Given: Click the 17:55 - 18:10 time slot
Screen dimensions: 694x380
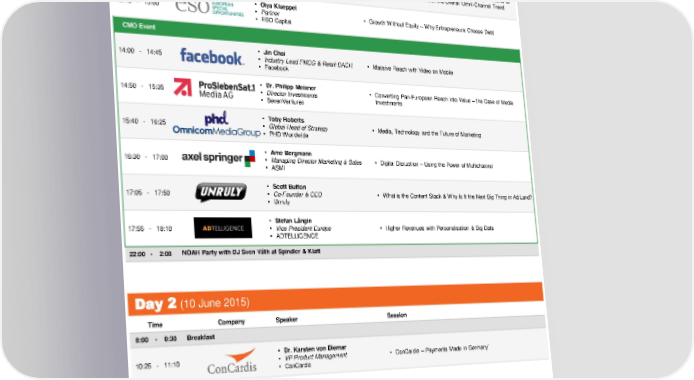Looking at the screenshot, I should pos(150,229).
